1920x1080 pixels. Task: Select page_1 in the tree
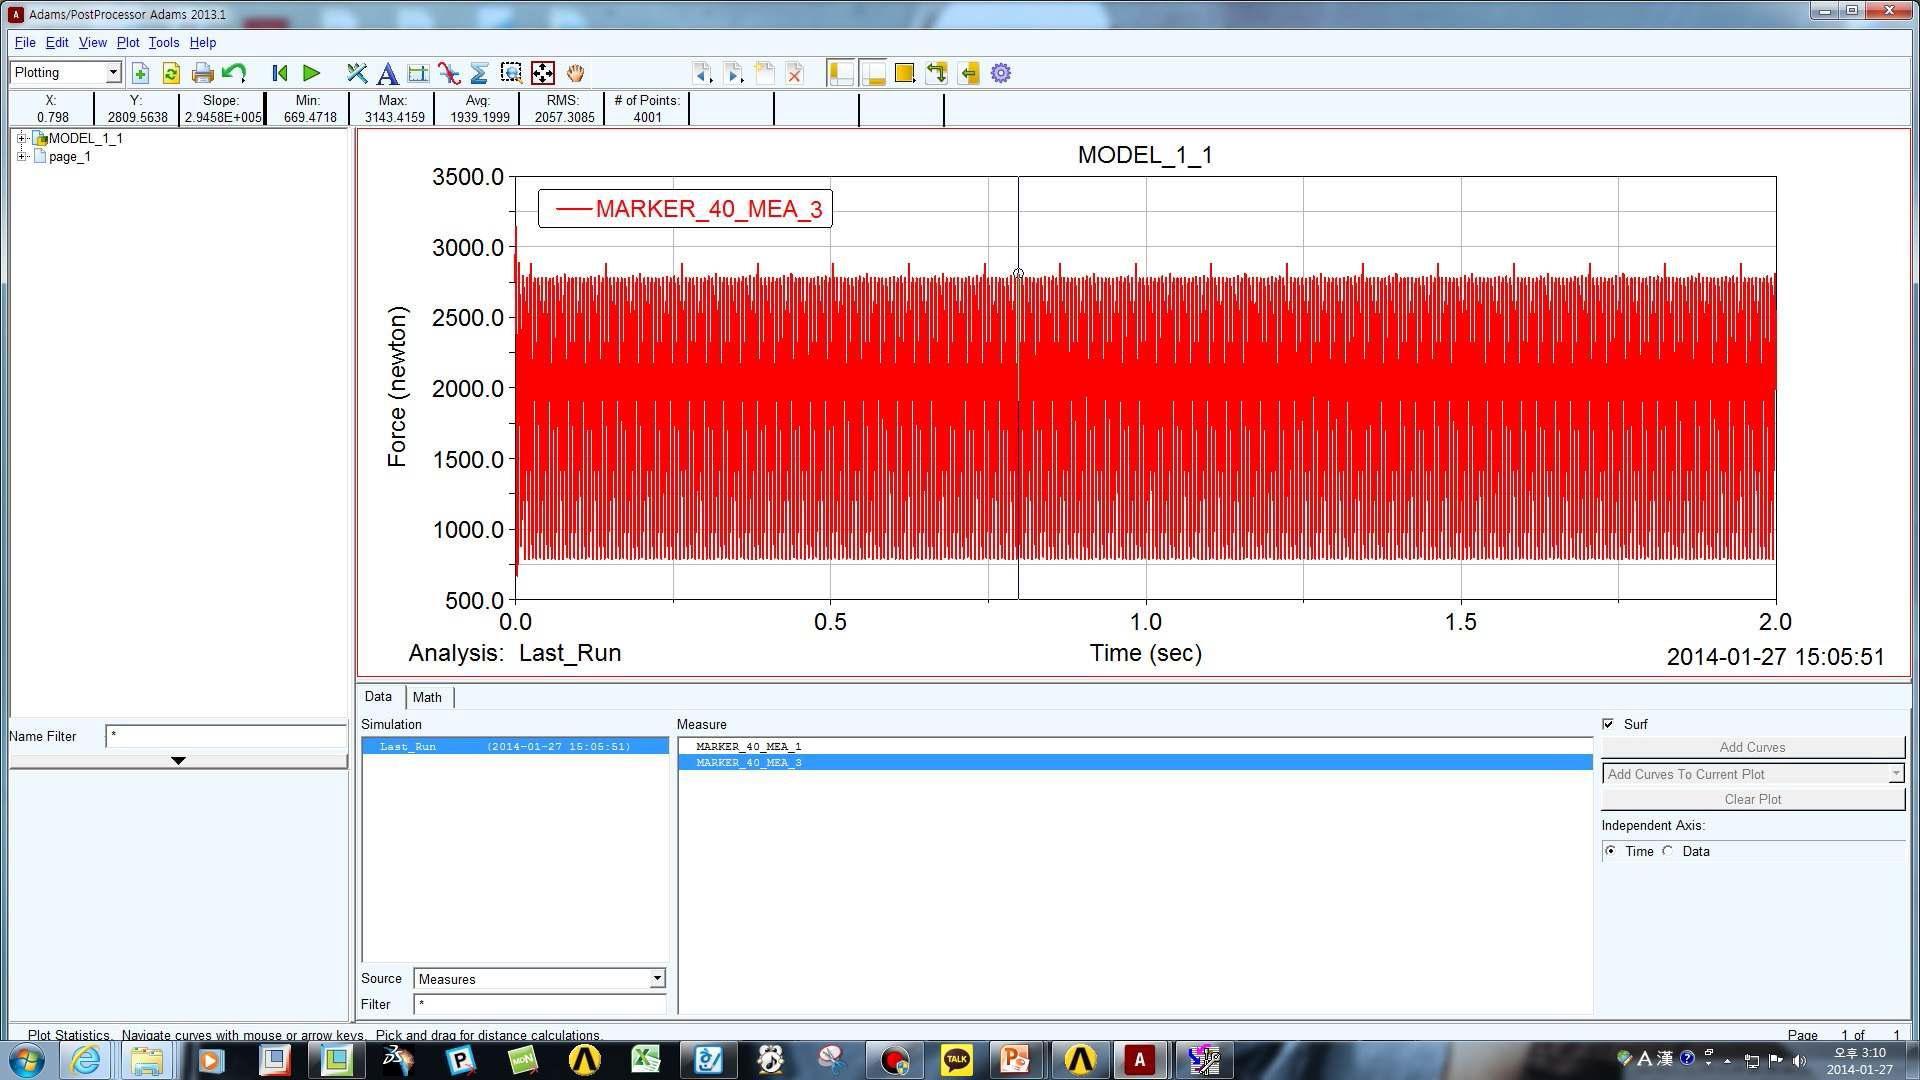pyautogui.click(x=70, y=156)
